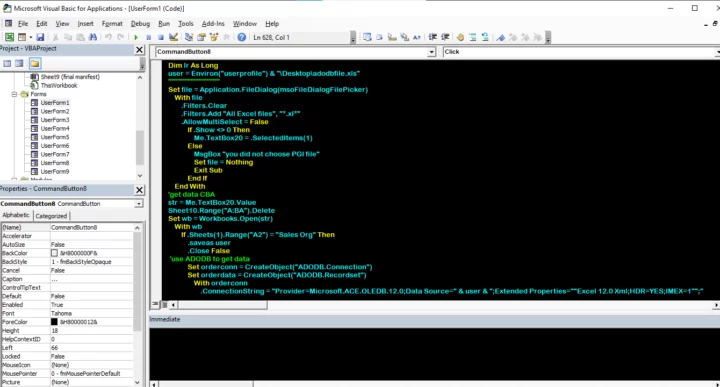The image size is (720, 387).
Task: Switch to the Categorized properties tab
Action: [x=51, y=216]
